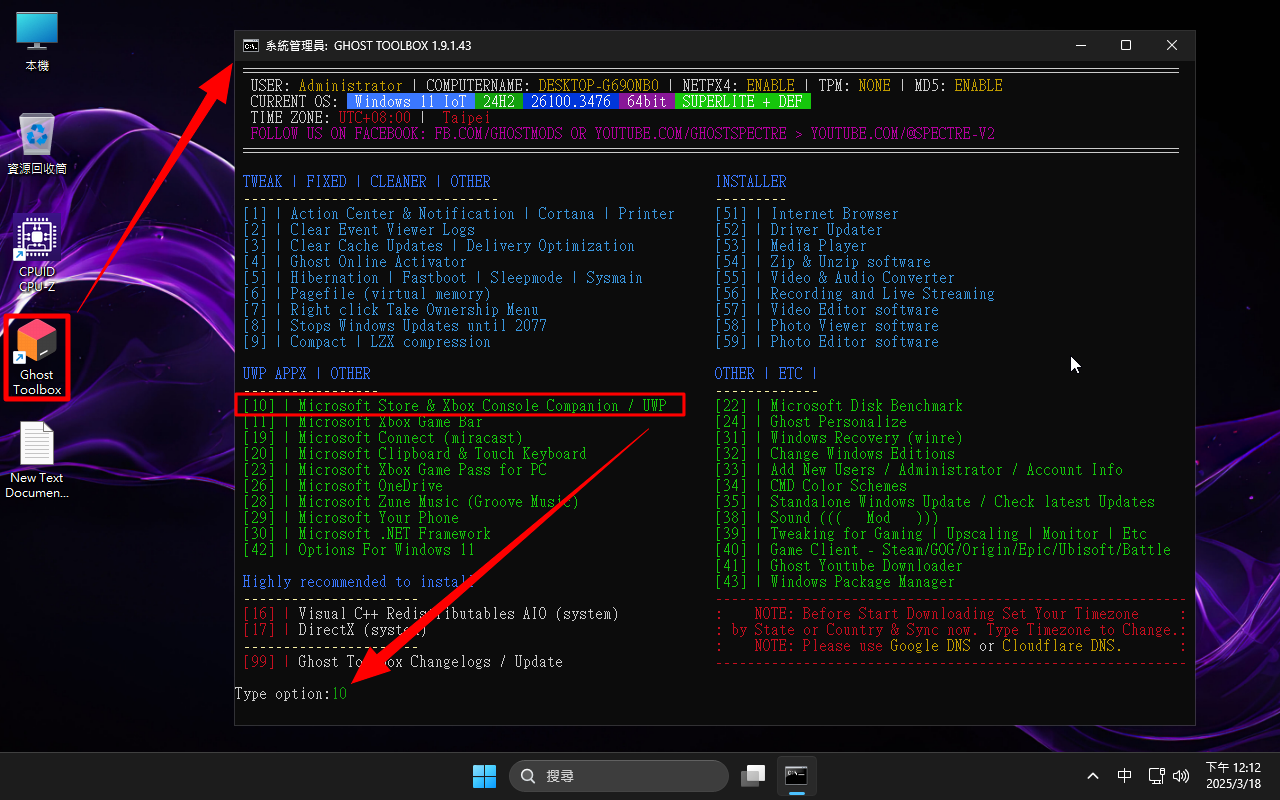Click option [42] Options For Windows 11

point(359,550)
